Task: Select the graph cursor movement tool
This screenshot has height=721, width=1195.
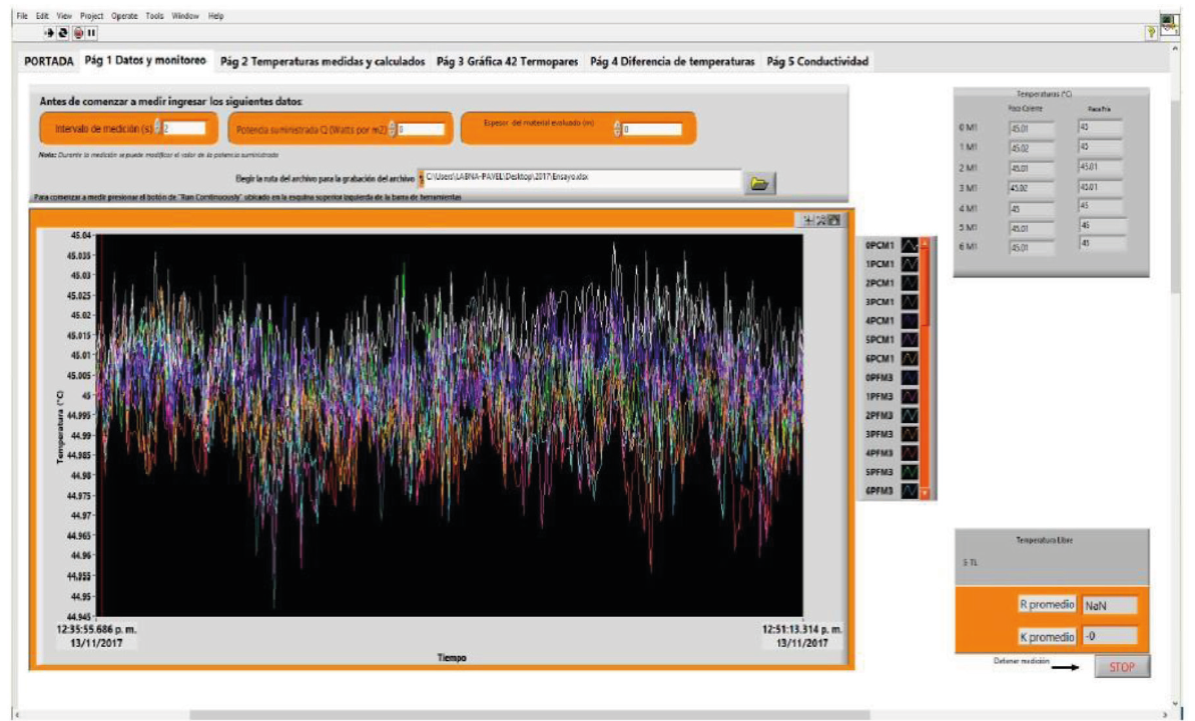Action: 809,220
